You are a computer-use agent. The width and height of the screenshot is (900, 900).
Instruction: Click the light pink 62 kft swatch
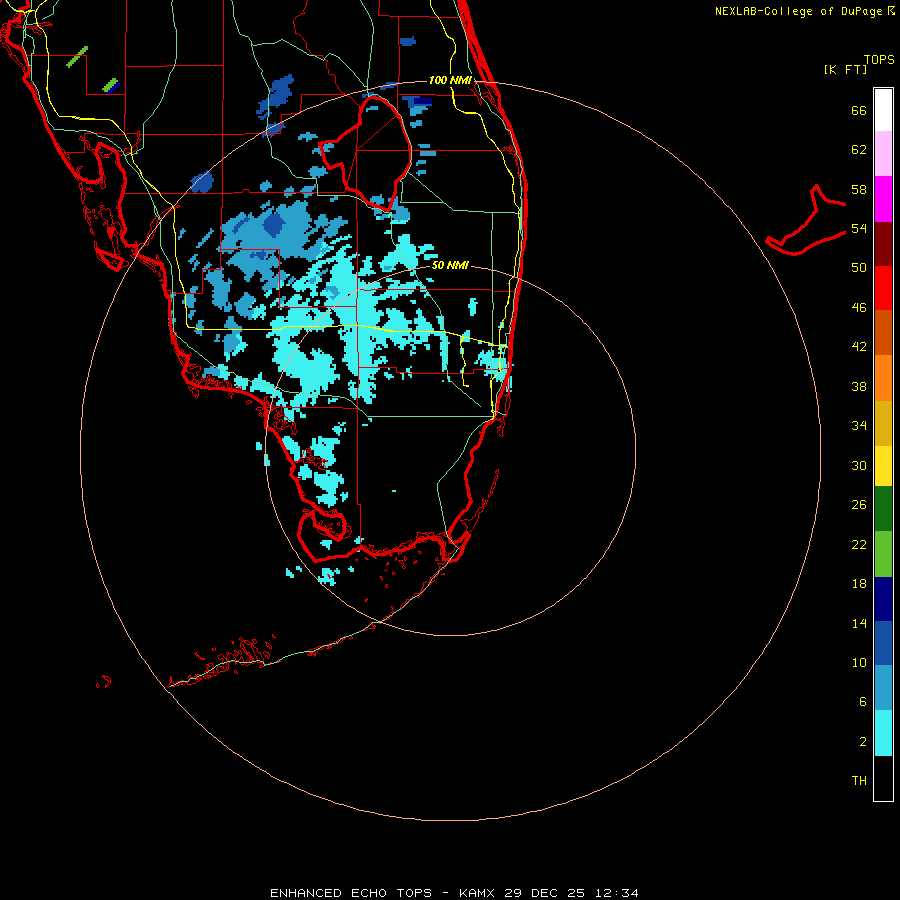pyautogui.click(x=883, y=154)
